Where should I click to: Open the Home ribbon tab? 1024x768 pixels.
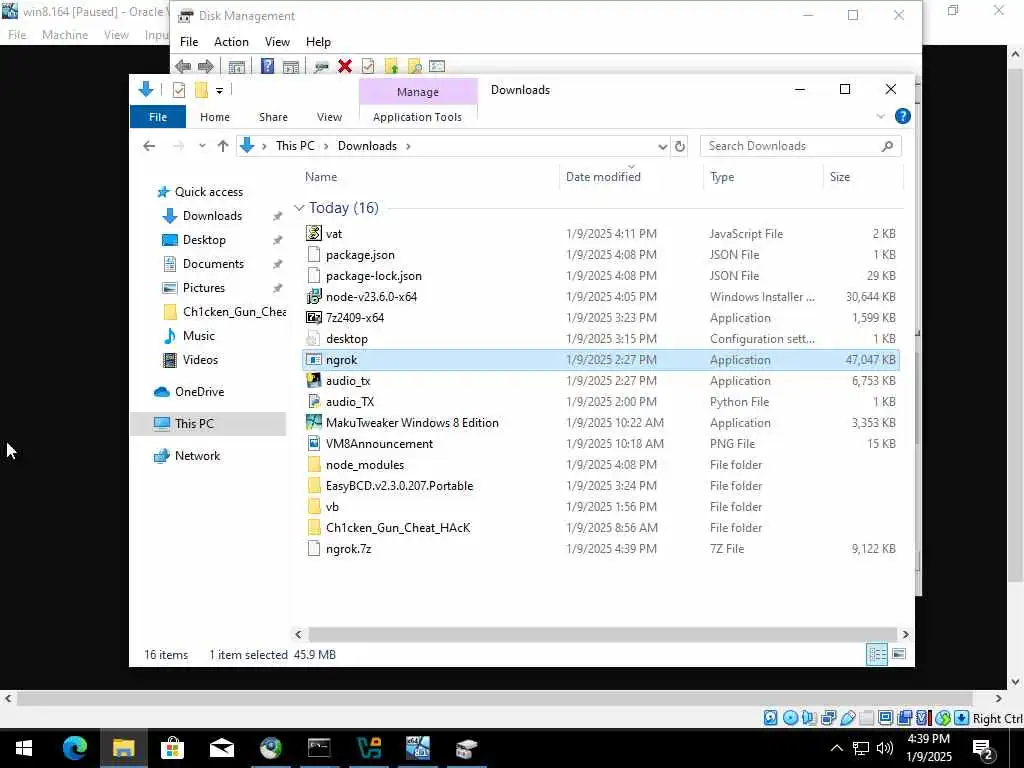pyautogui.click(x=215, y=117)
